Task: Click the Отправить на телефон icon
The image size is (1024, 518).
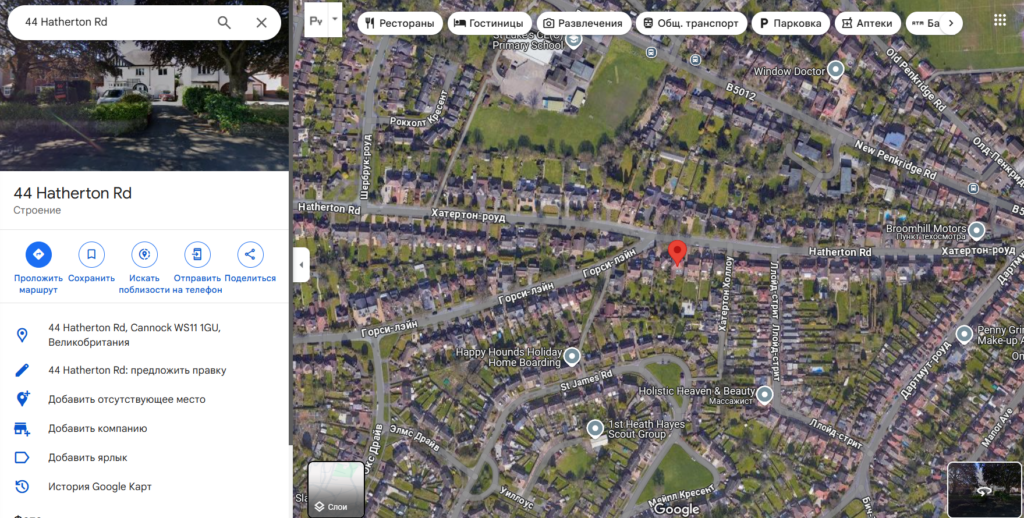Action: pos(197,254)
